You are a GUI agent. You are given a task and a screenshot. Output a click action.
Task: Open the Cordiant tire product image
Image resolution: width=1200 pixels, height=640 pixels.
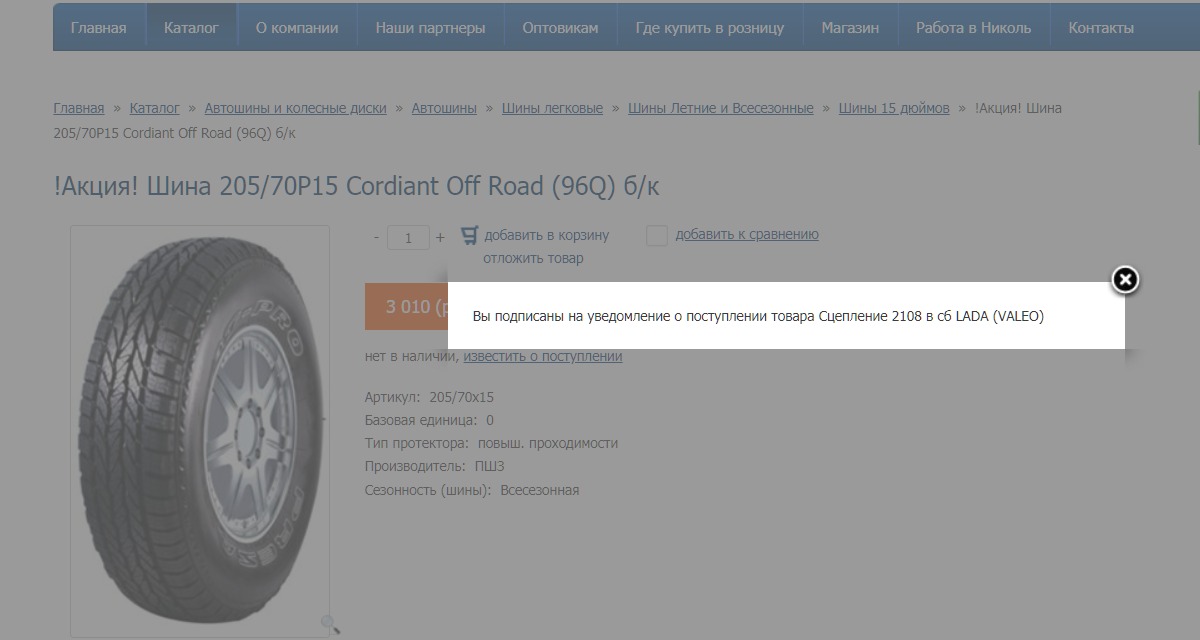[x=200, y=431]
